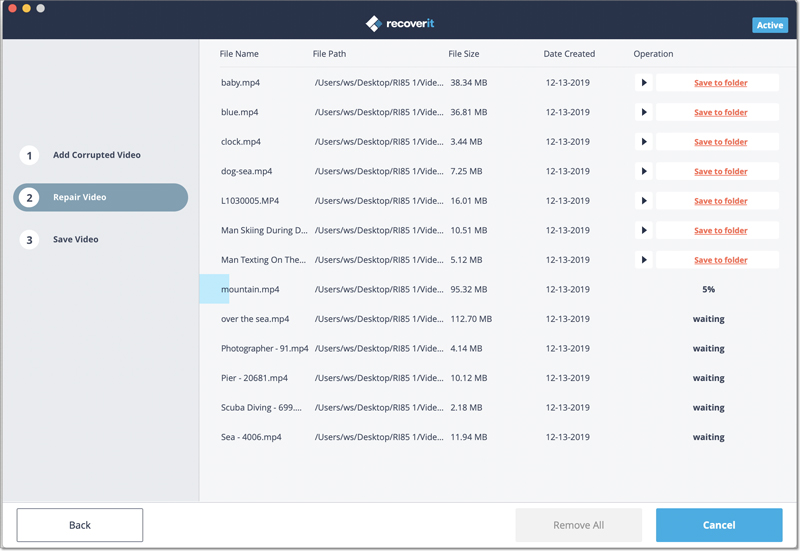Click the 95.32 MB file size
The width and height of the screenshot is (800, 551).
pos(468,289)
